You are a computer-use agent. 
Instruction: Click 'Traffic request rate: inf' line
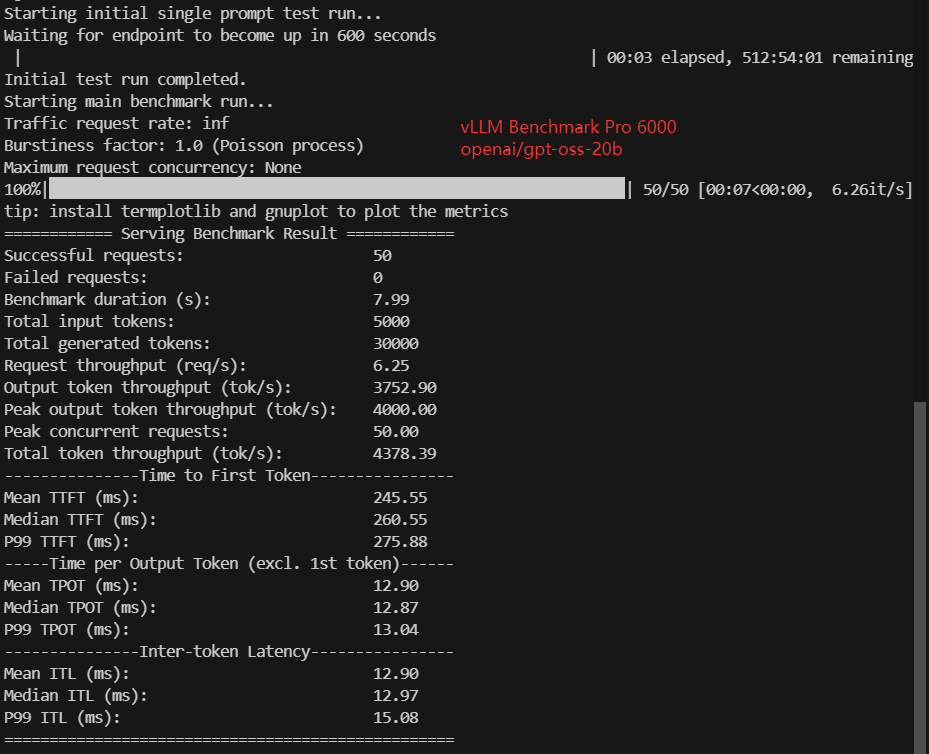coord(116,123)
